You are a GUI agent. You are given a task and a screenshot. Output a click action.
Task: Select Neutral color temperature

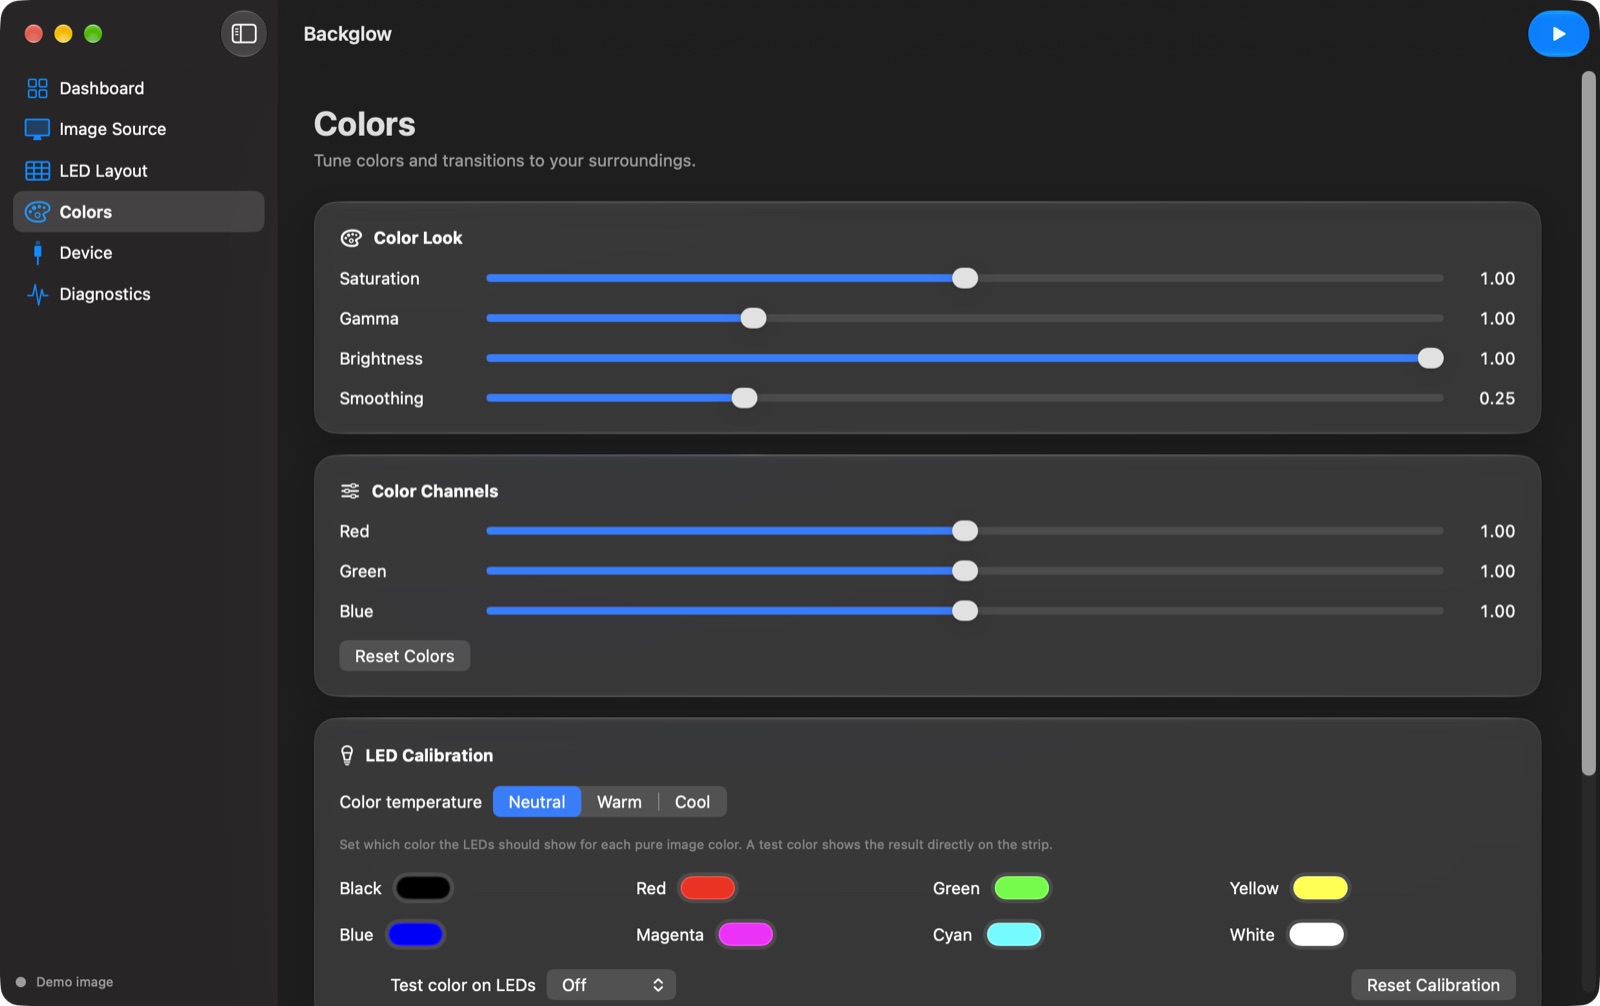click(x=537, y=802)
